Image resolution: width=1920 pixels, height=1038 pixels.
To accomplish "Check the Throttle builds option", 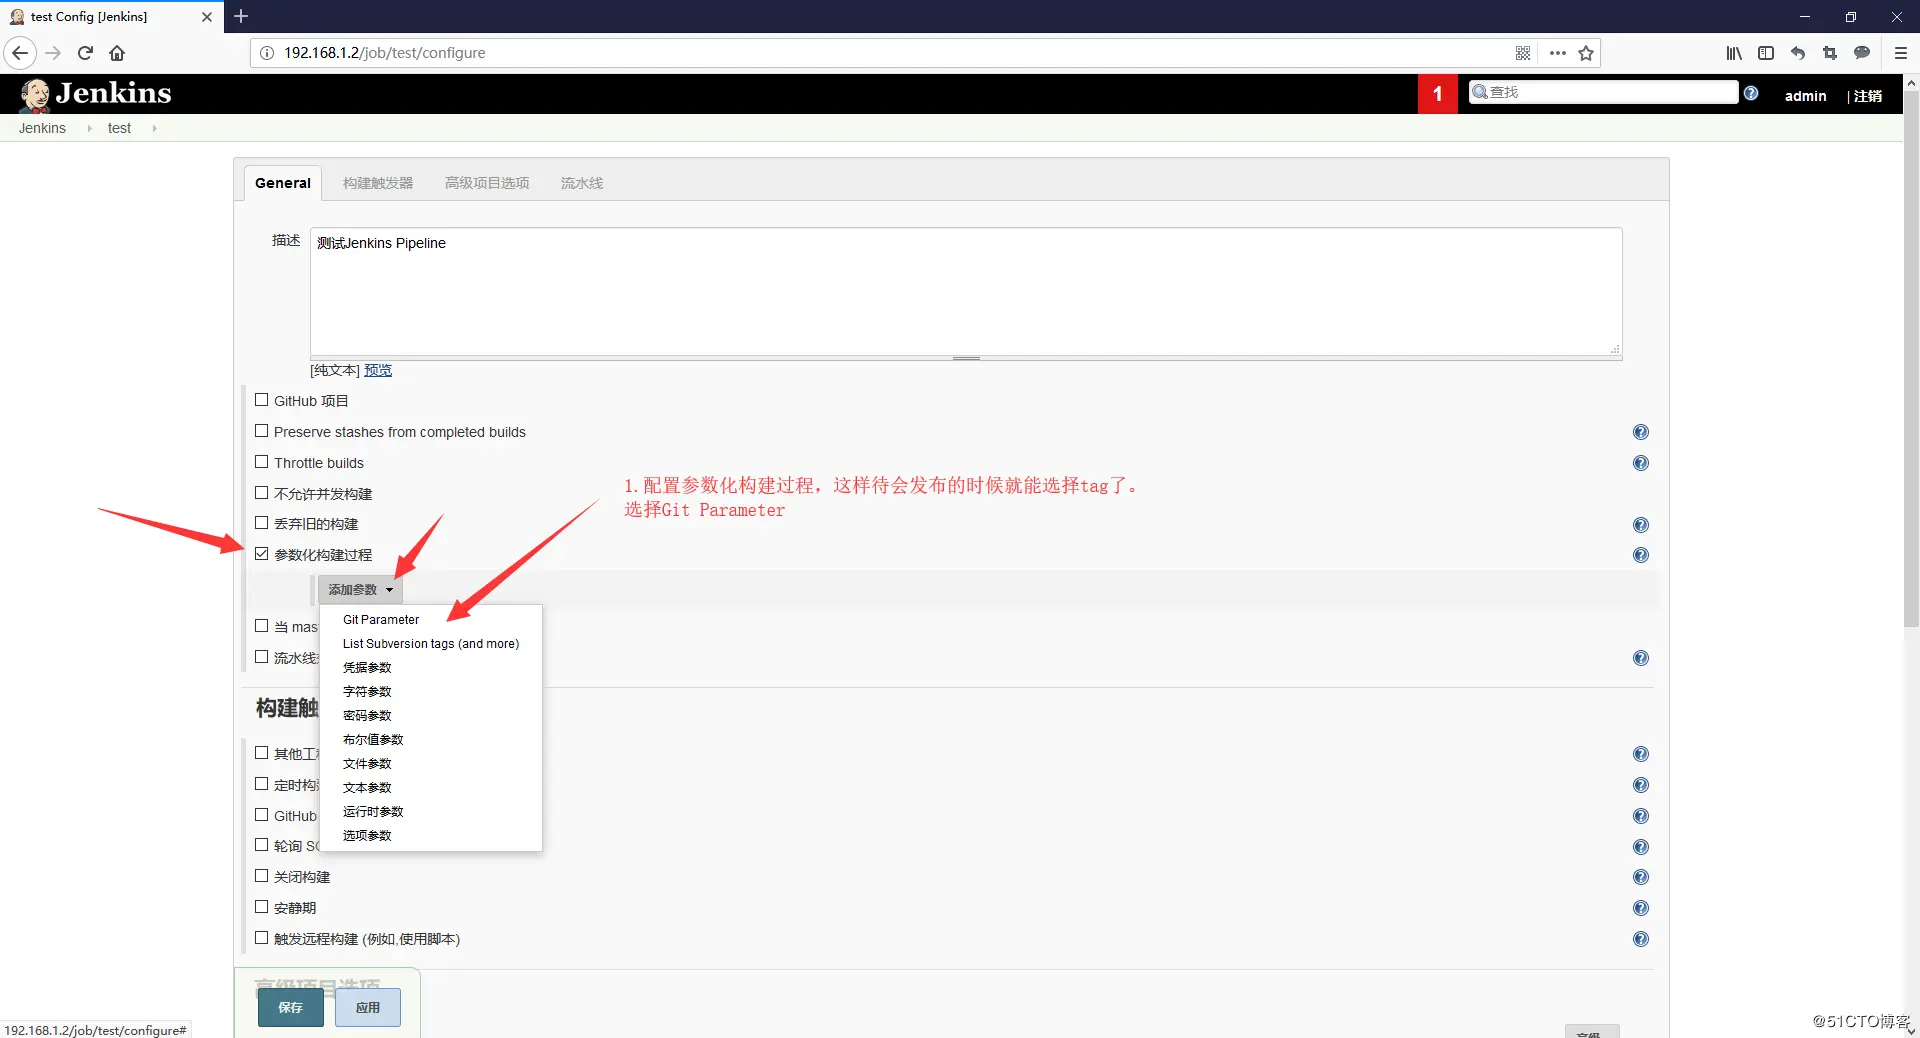I will pyautogui.click(x=262, y=462).
